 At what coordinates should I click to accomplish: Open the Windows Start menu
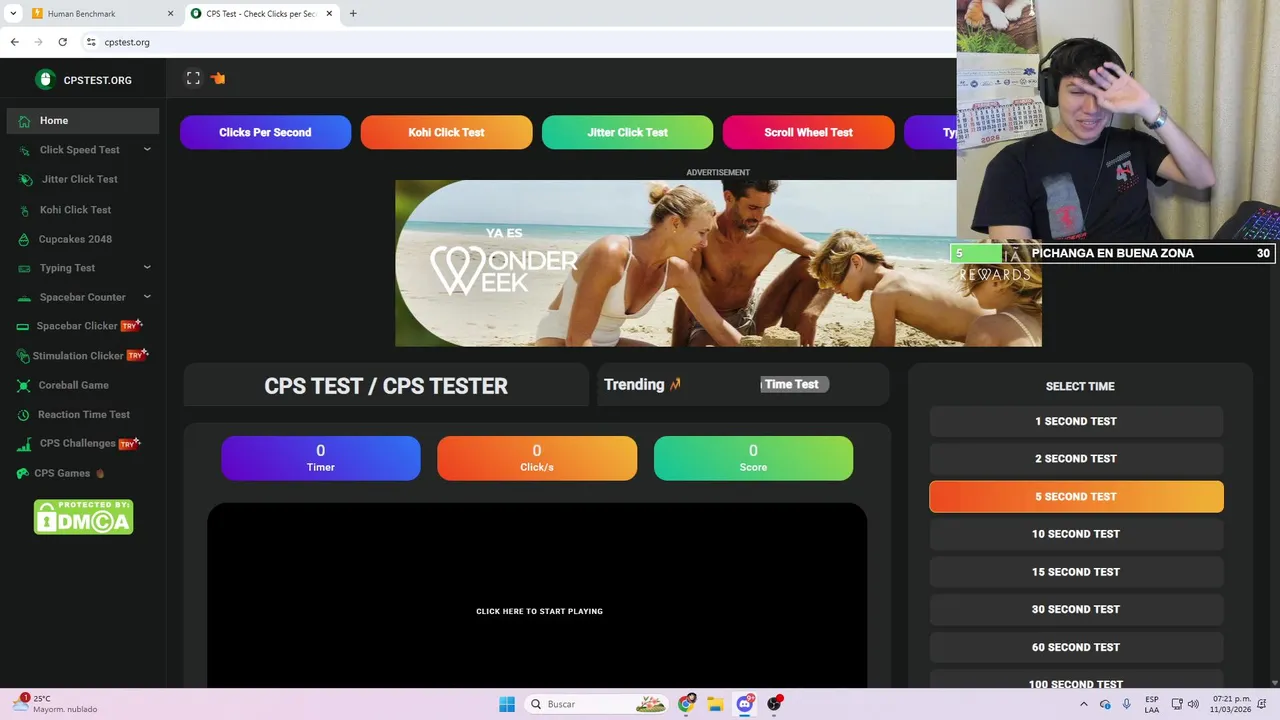[x=507, y=704]
